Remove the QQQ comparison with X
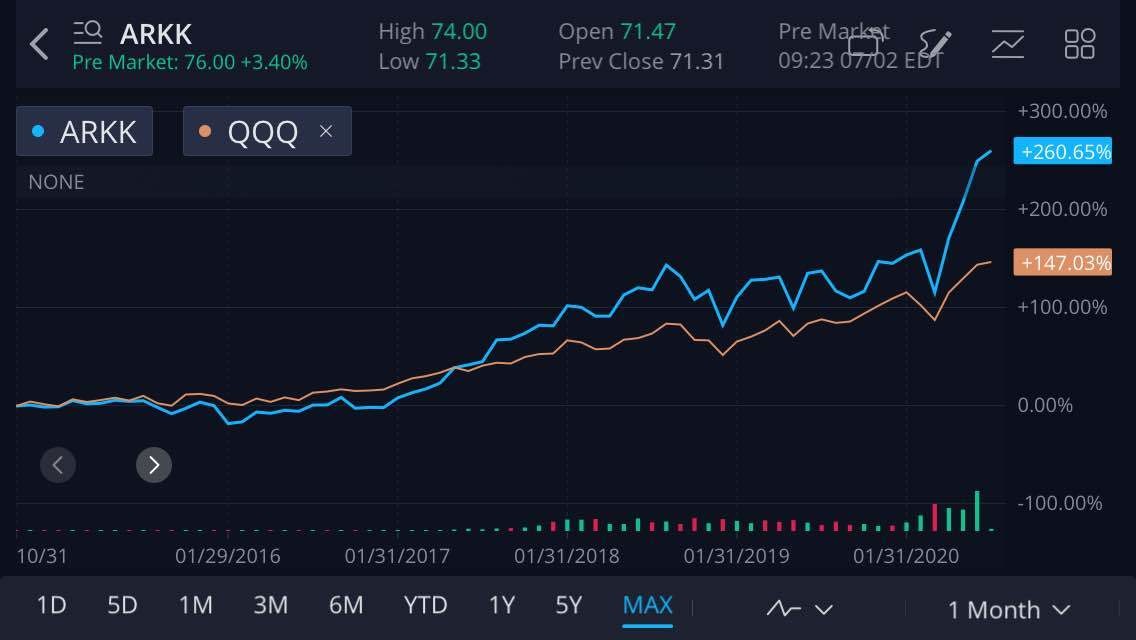This screenshot has height=640, width=1136. coord(325,131)
